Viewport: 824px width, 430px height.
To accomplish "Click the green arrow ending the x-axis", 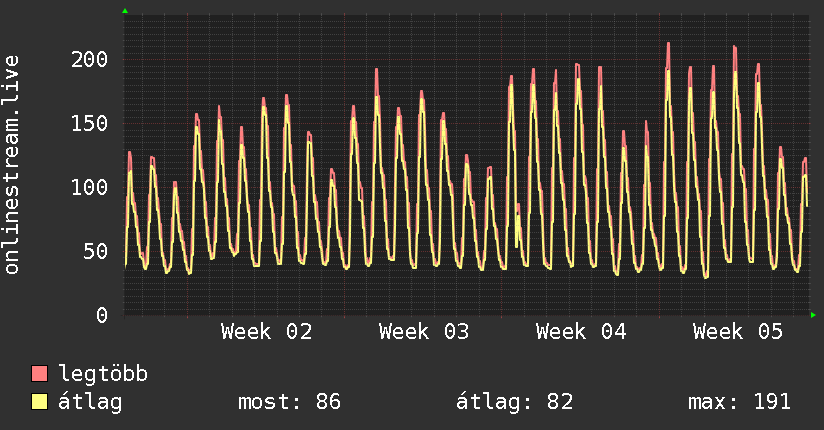I will coord(813,315).
